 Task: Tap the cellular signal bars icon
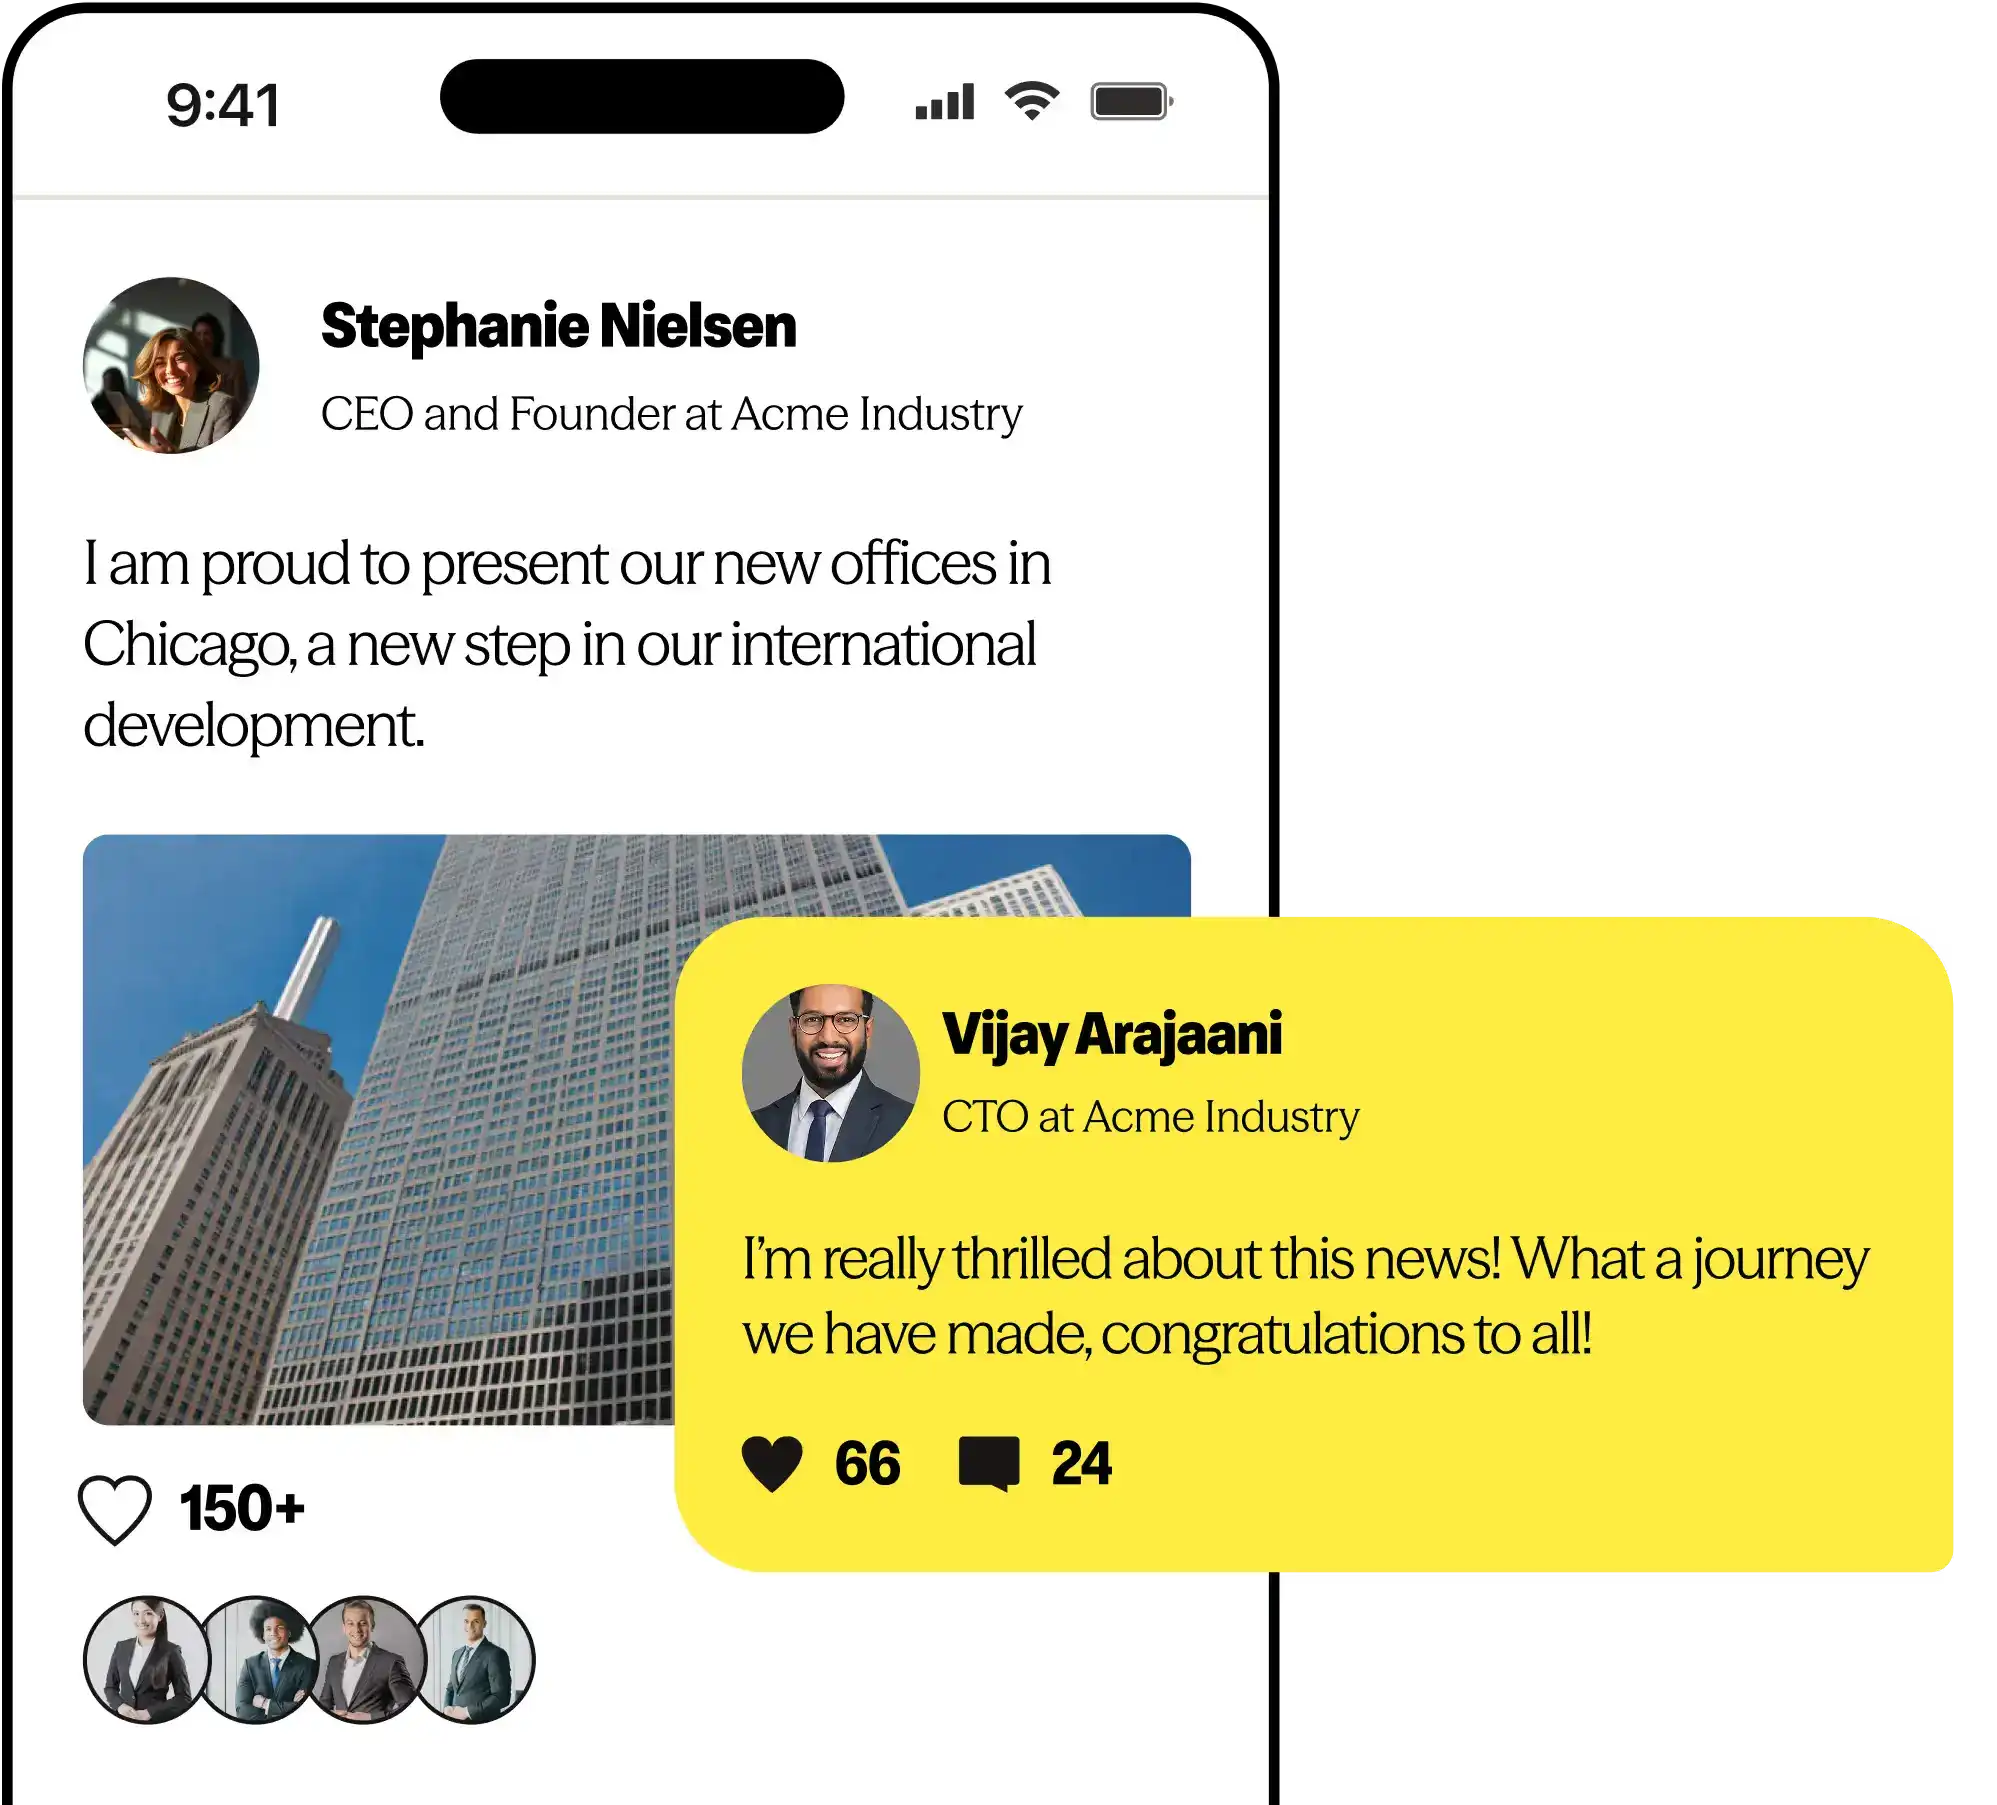[945, 102]
